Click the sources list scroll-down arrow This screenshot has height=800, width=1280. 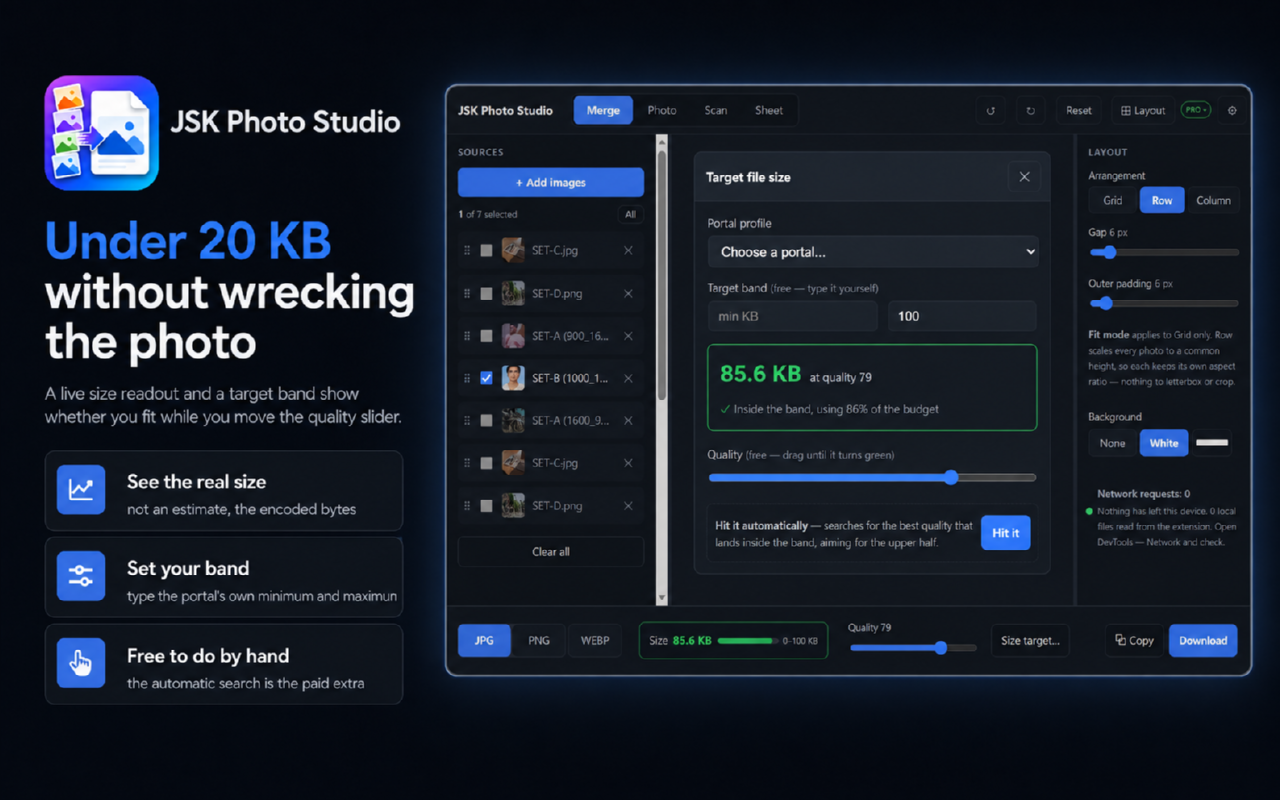(661, 598)
